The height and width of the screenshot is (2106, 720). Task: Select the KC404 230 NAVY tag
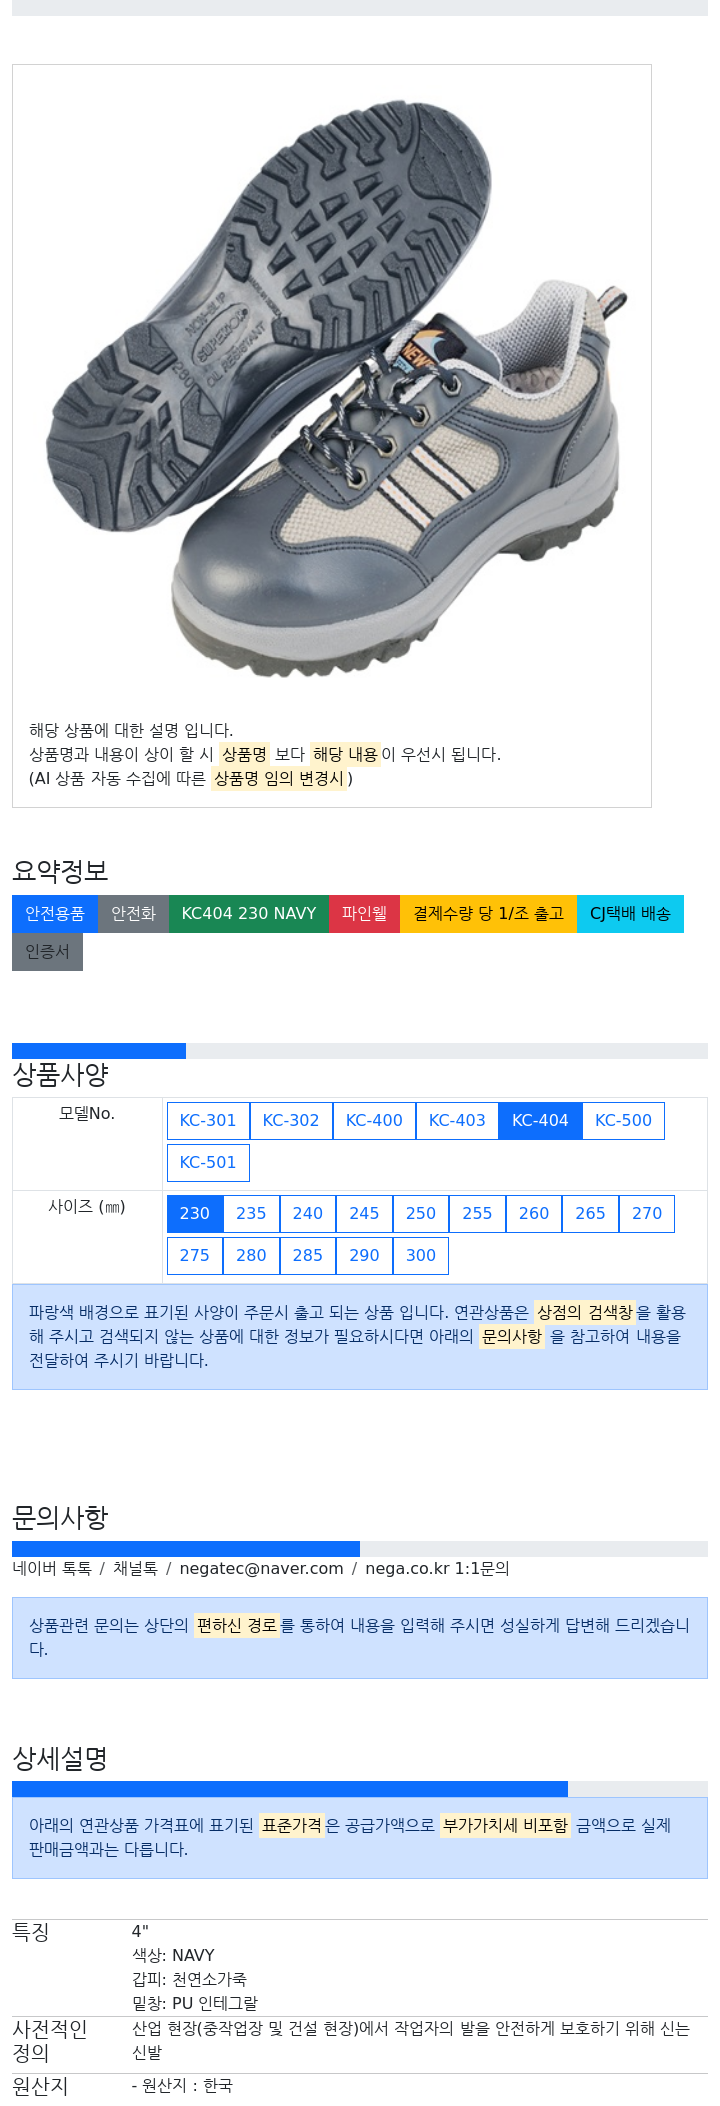(x=249, y=914)
